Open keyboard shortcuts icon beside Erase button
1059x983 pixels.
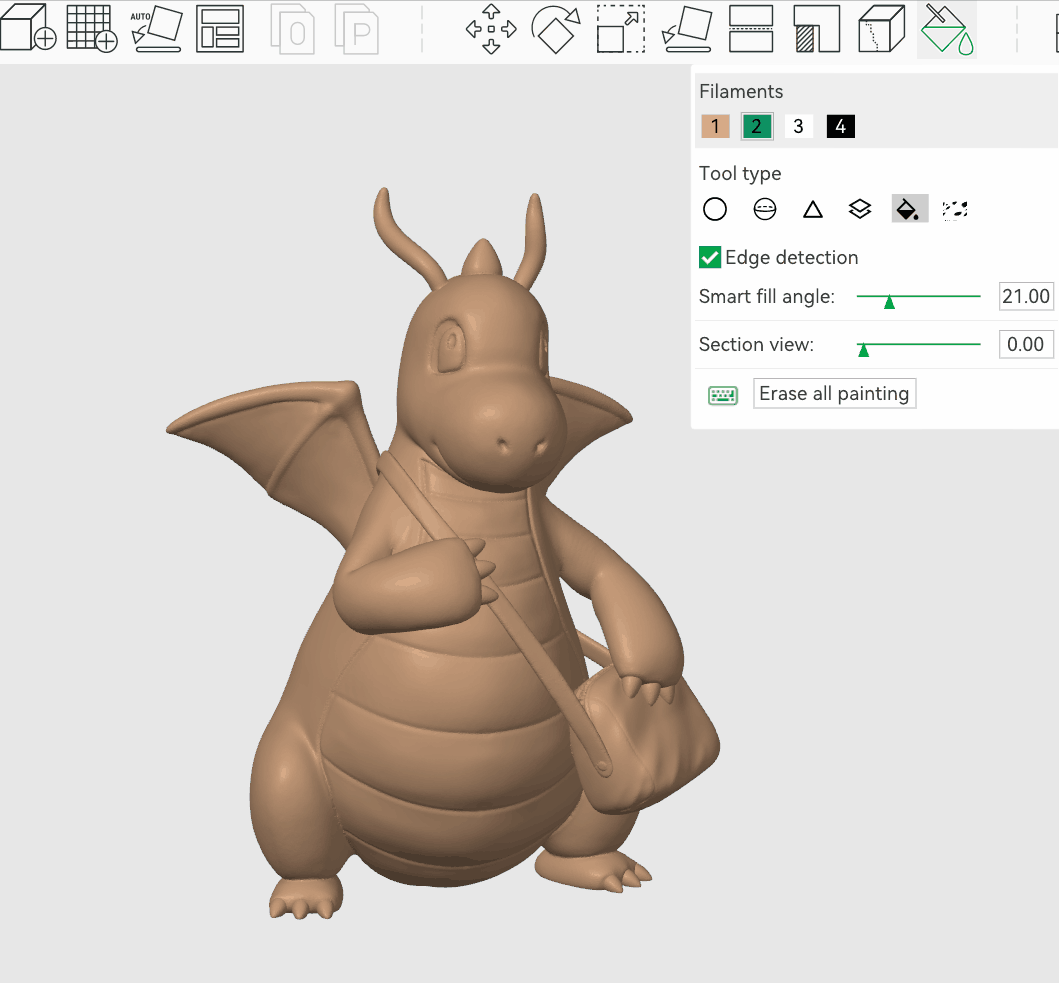click(723, 395)
